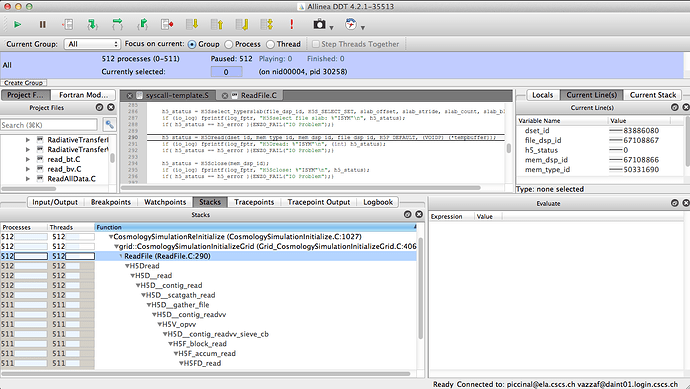Open the Logbook tab
Screen dimensions: 690x389
[378, 202]
